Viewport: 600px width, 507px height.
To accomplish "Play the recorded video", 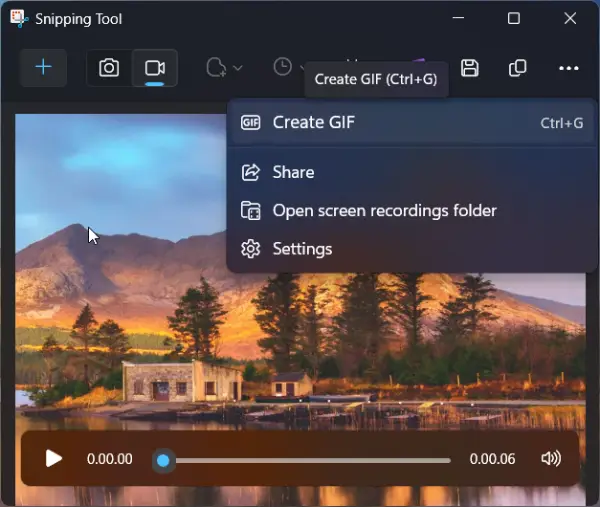I will tap(54, 458).
